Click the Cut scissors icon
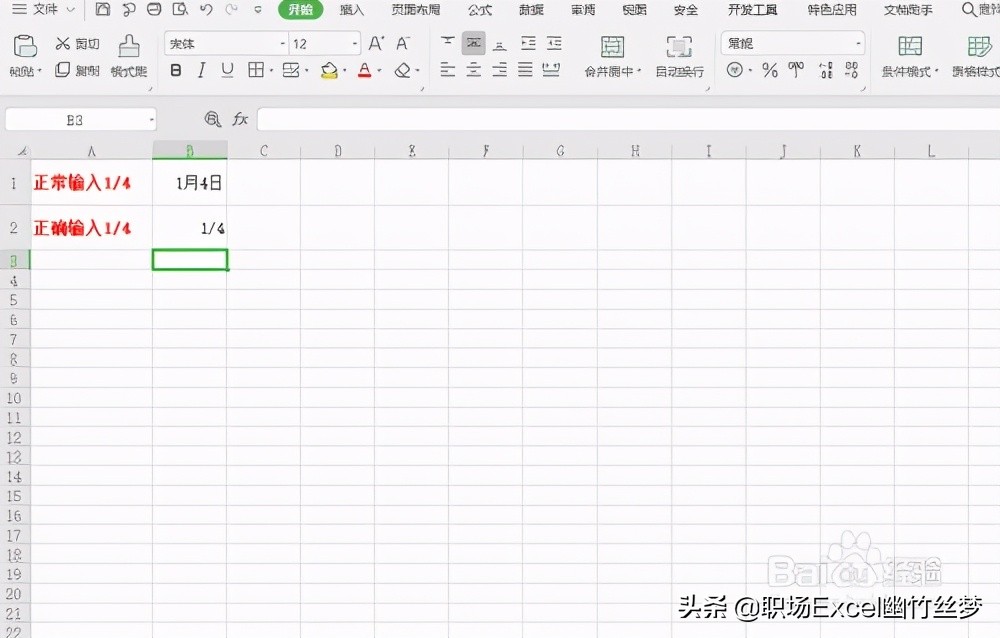Image resolution: width=1000 pixels, height=638 pixels. [62, 43]
